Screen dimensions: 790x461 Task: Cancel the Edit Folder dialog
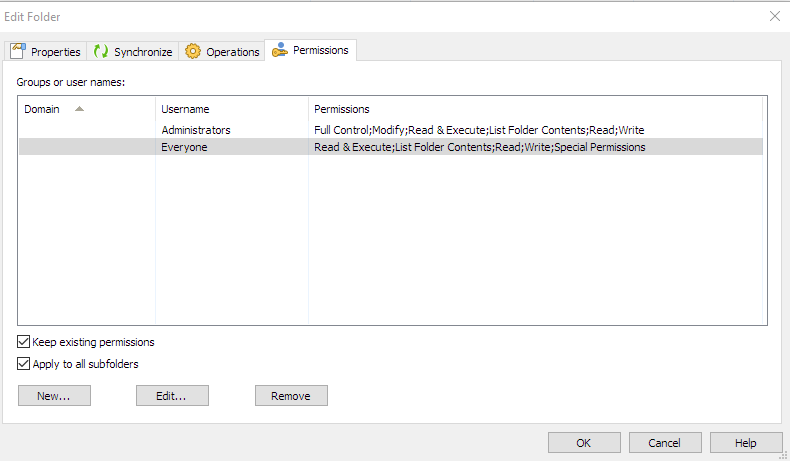point(664,443)
